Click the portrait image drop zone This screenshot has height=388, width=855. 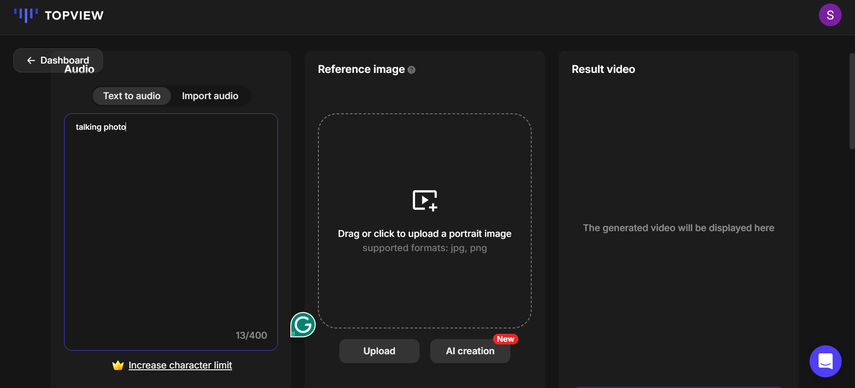[x=425, y=221]
